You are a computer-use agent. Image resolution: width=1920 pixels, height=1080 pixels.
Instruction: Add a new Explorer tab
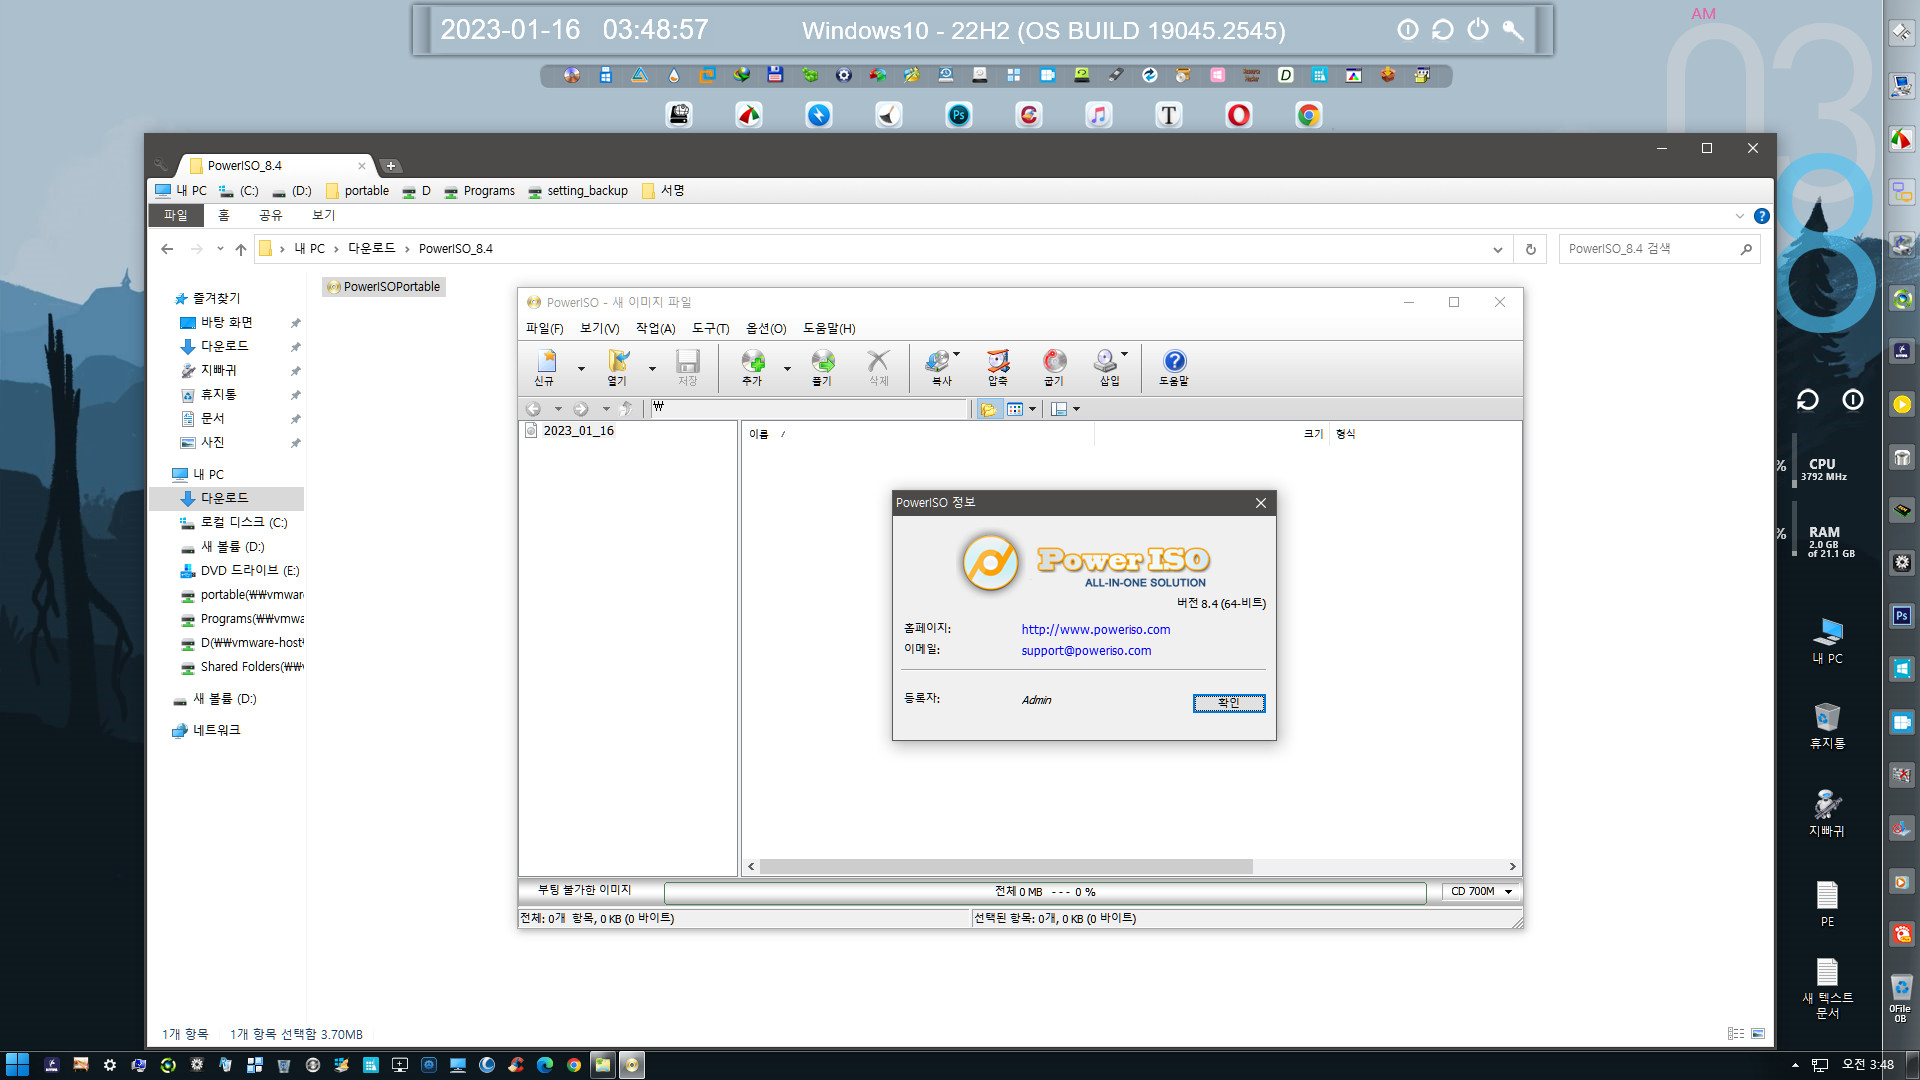pos(391,166)
